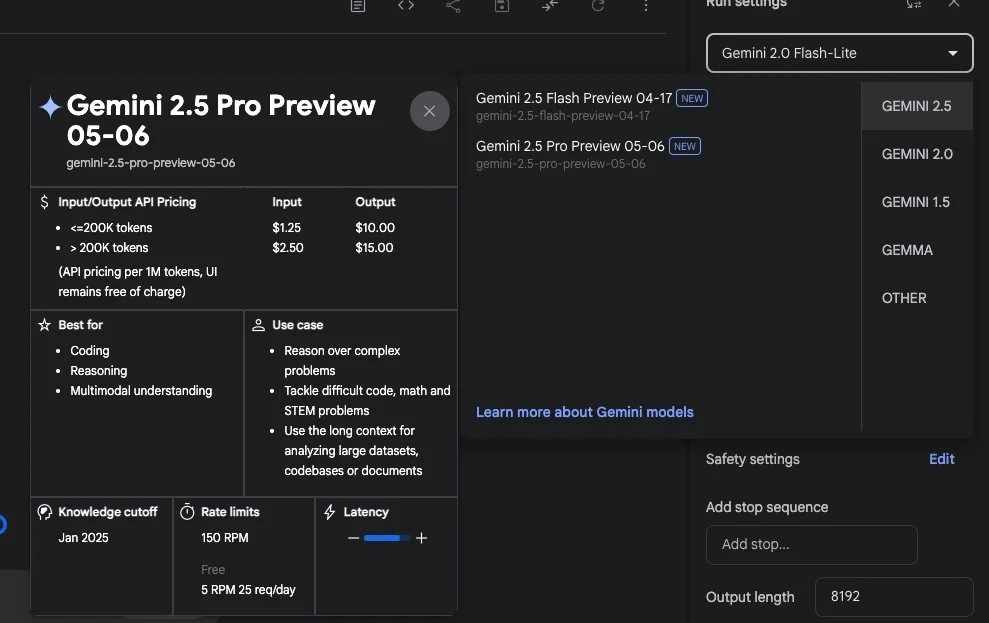Select the GEMINI 2.5 category tab
The width and height of the screenshot is (989, 623).
(916, 106)
